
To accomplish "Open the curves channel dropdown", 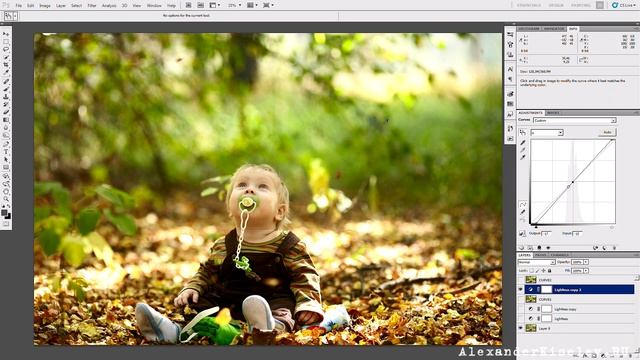I will pos(547,133).
